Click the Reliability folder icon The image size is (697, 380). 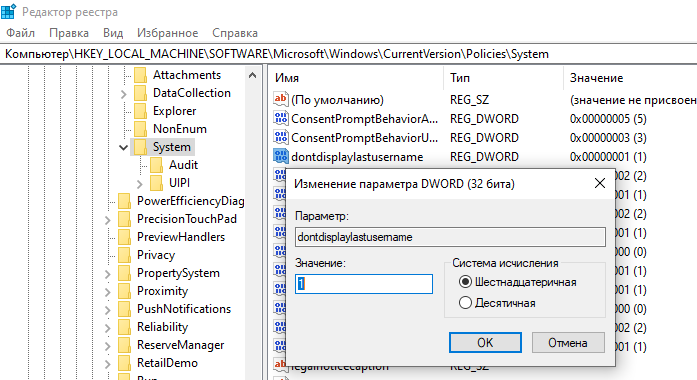124,327
